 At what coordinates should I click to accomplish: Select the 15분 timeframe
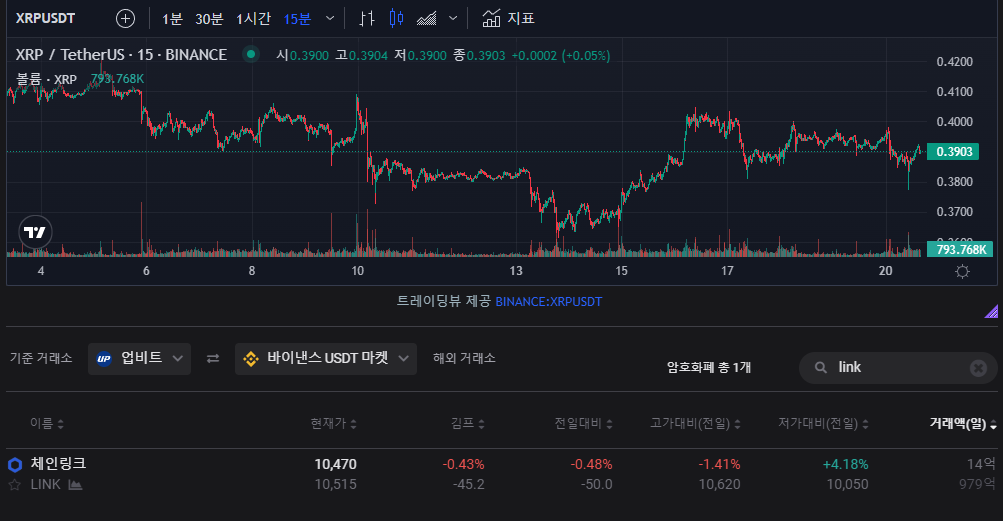pyautogui.click(x=297, y=19)
